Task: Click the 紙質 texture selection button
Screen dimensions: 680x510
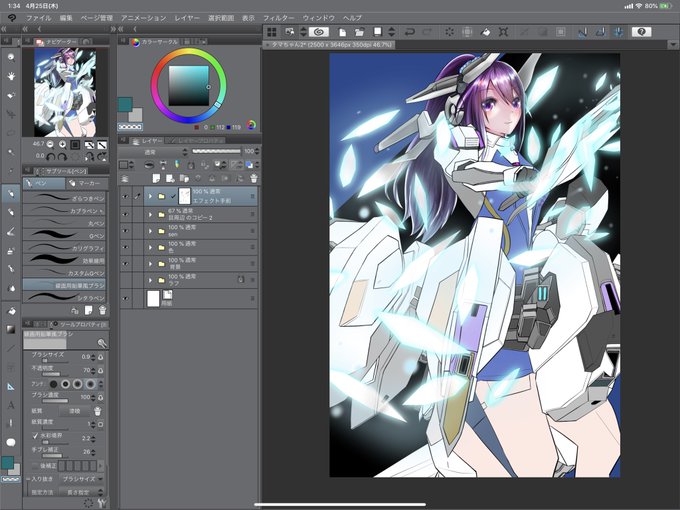Action: [75, 411]
